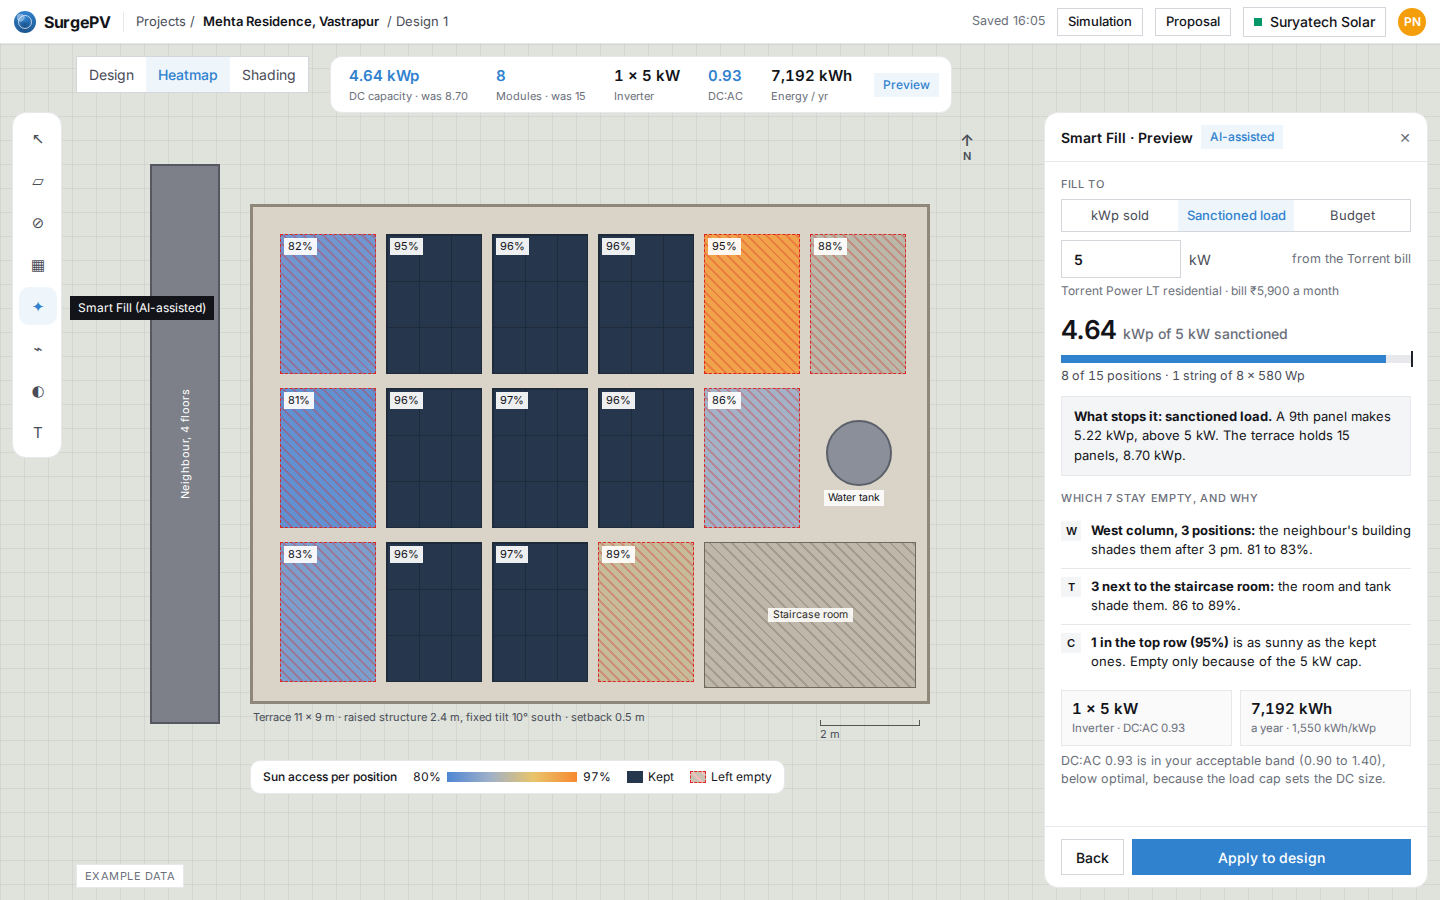Click the SurgePV logo icon
The width and height of the screenshot is (1440, 900).
tap(25, 22)
